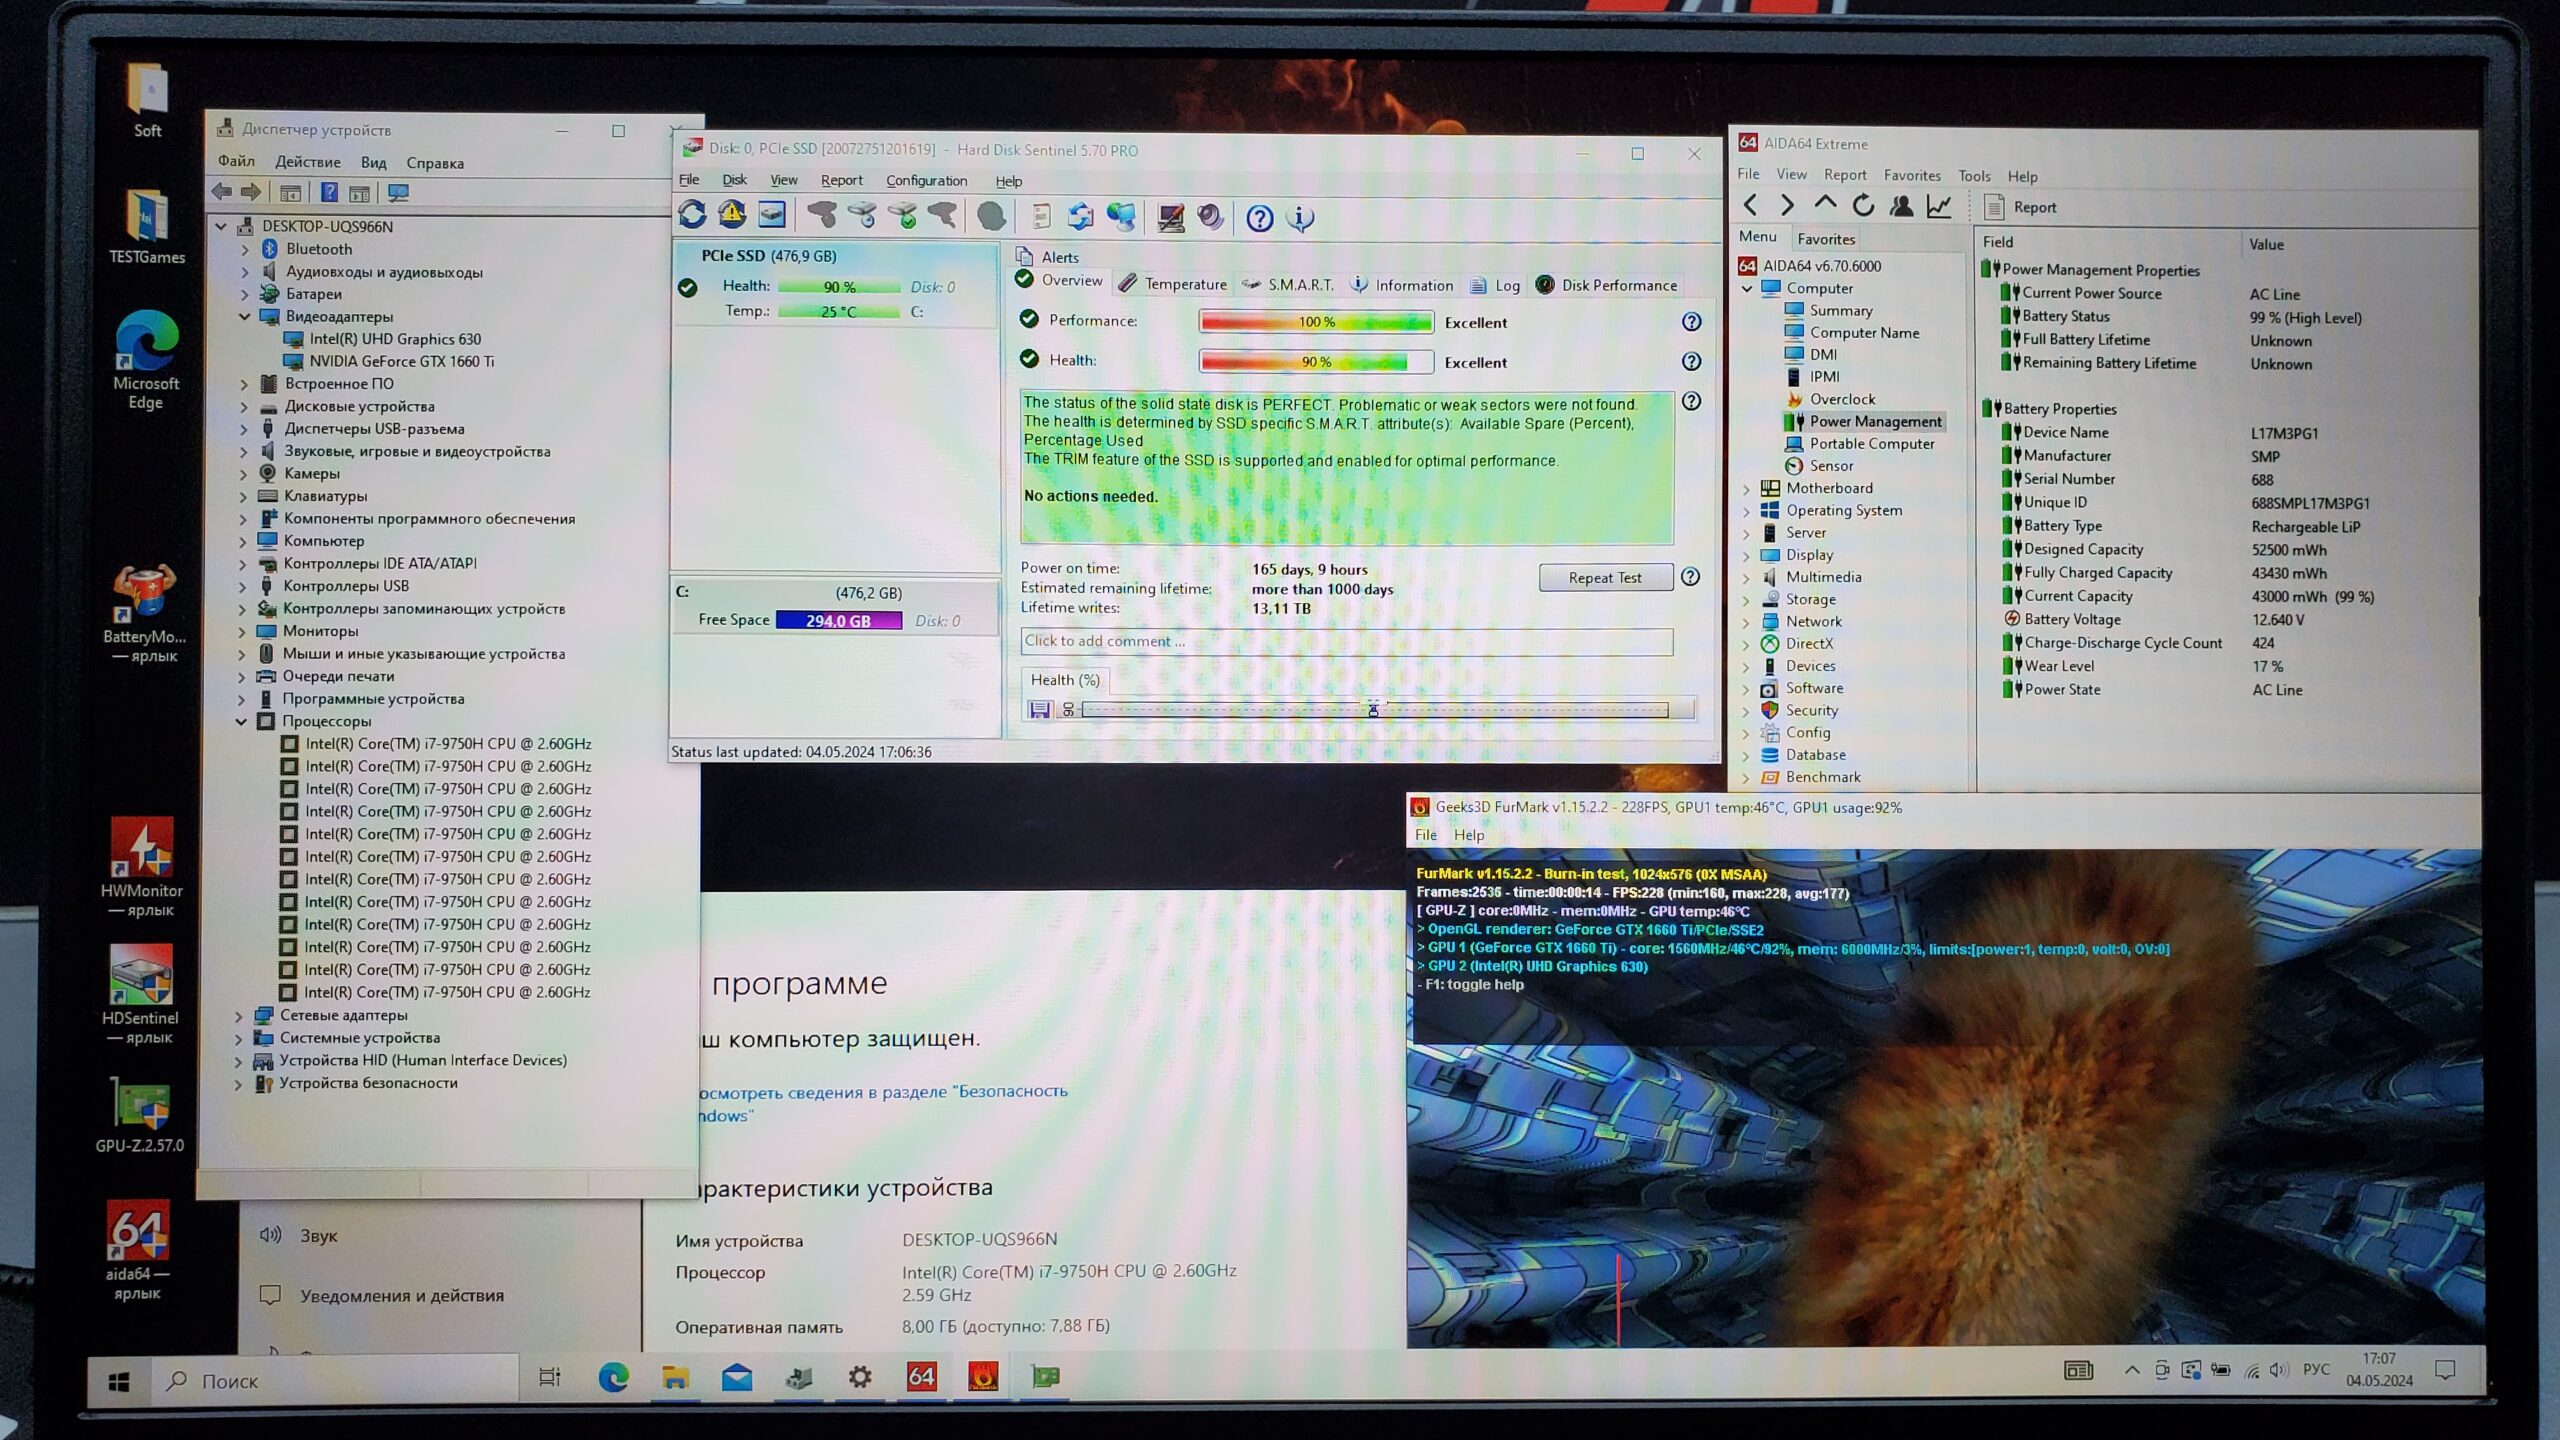Viewport: 2560px width, 1440px height.
Task: Click the comment input field
Action: click(x=1345, y=641)
